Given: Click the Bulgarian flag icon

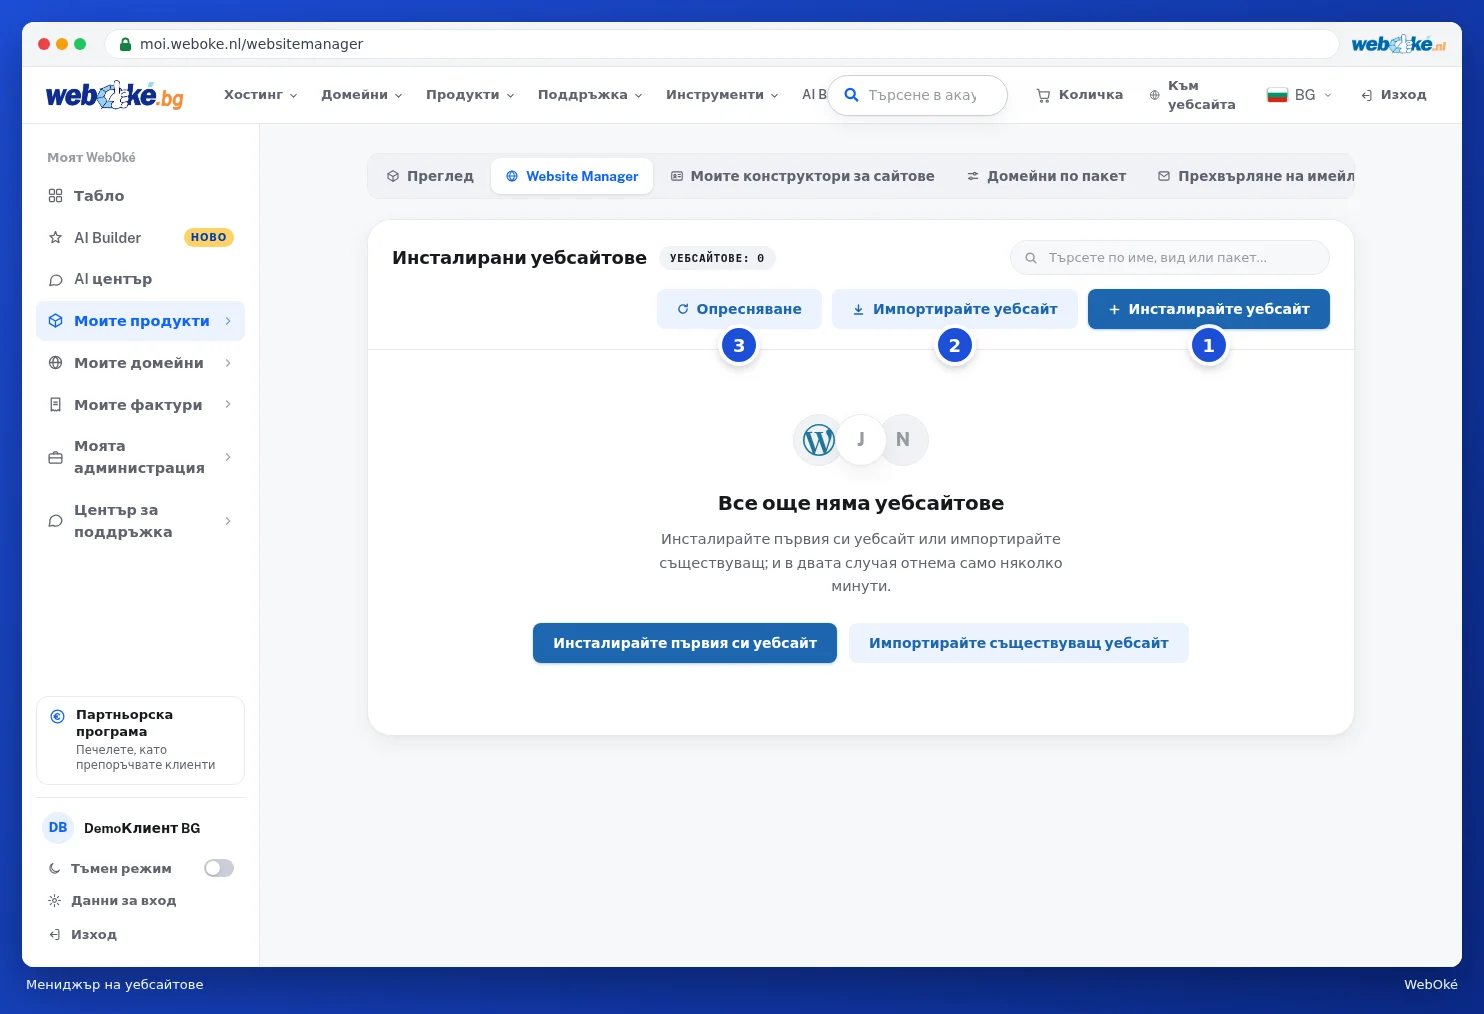Looking at the screenshot, I should [1277, 95].
